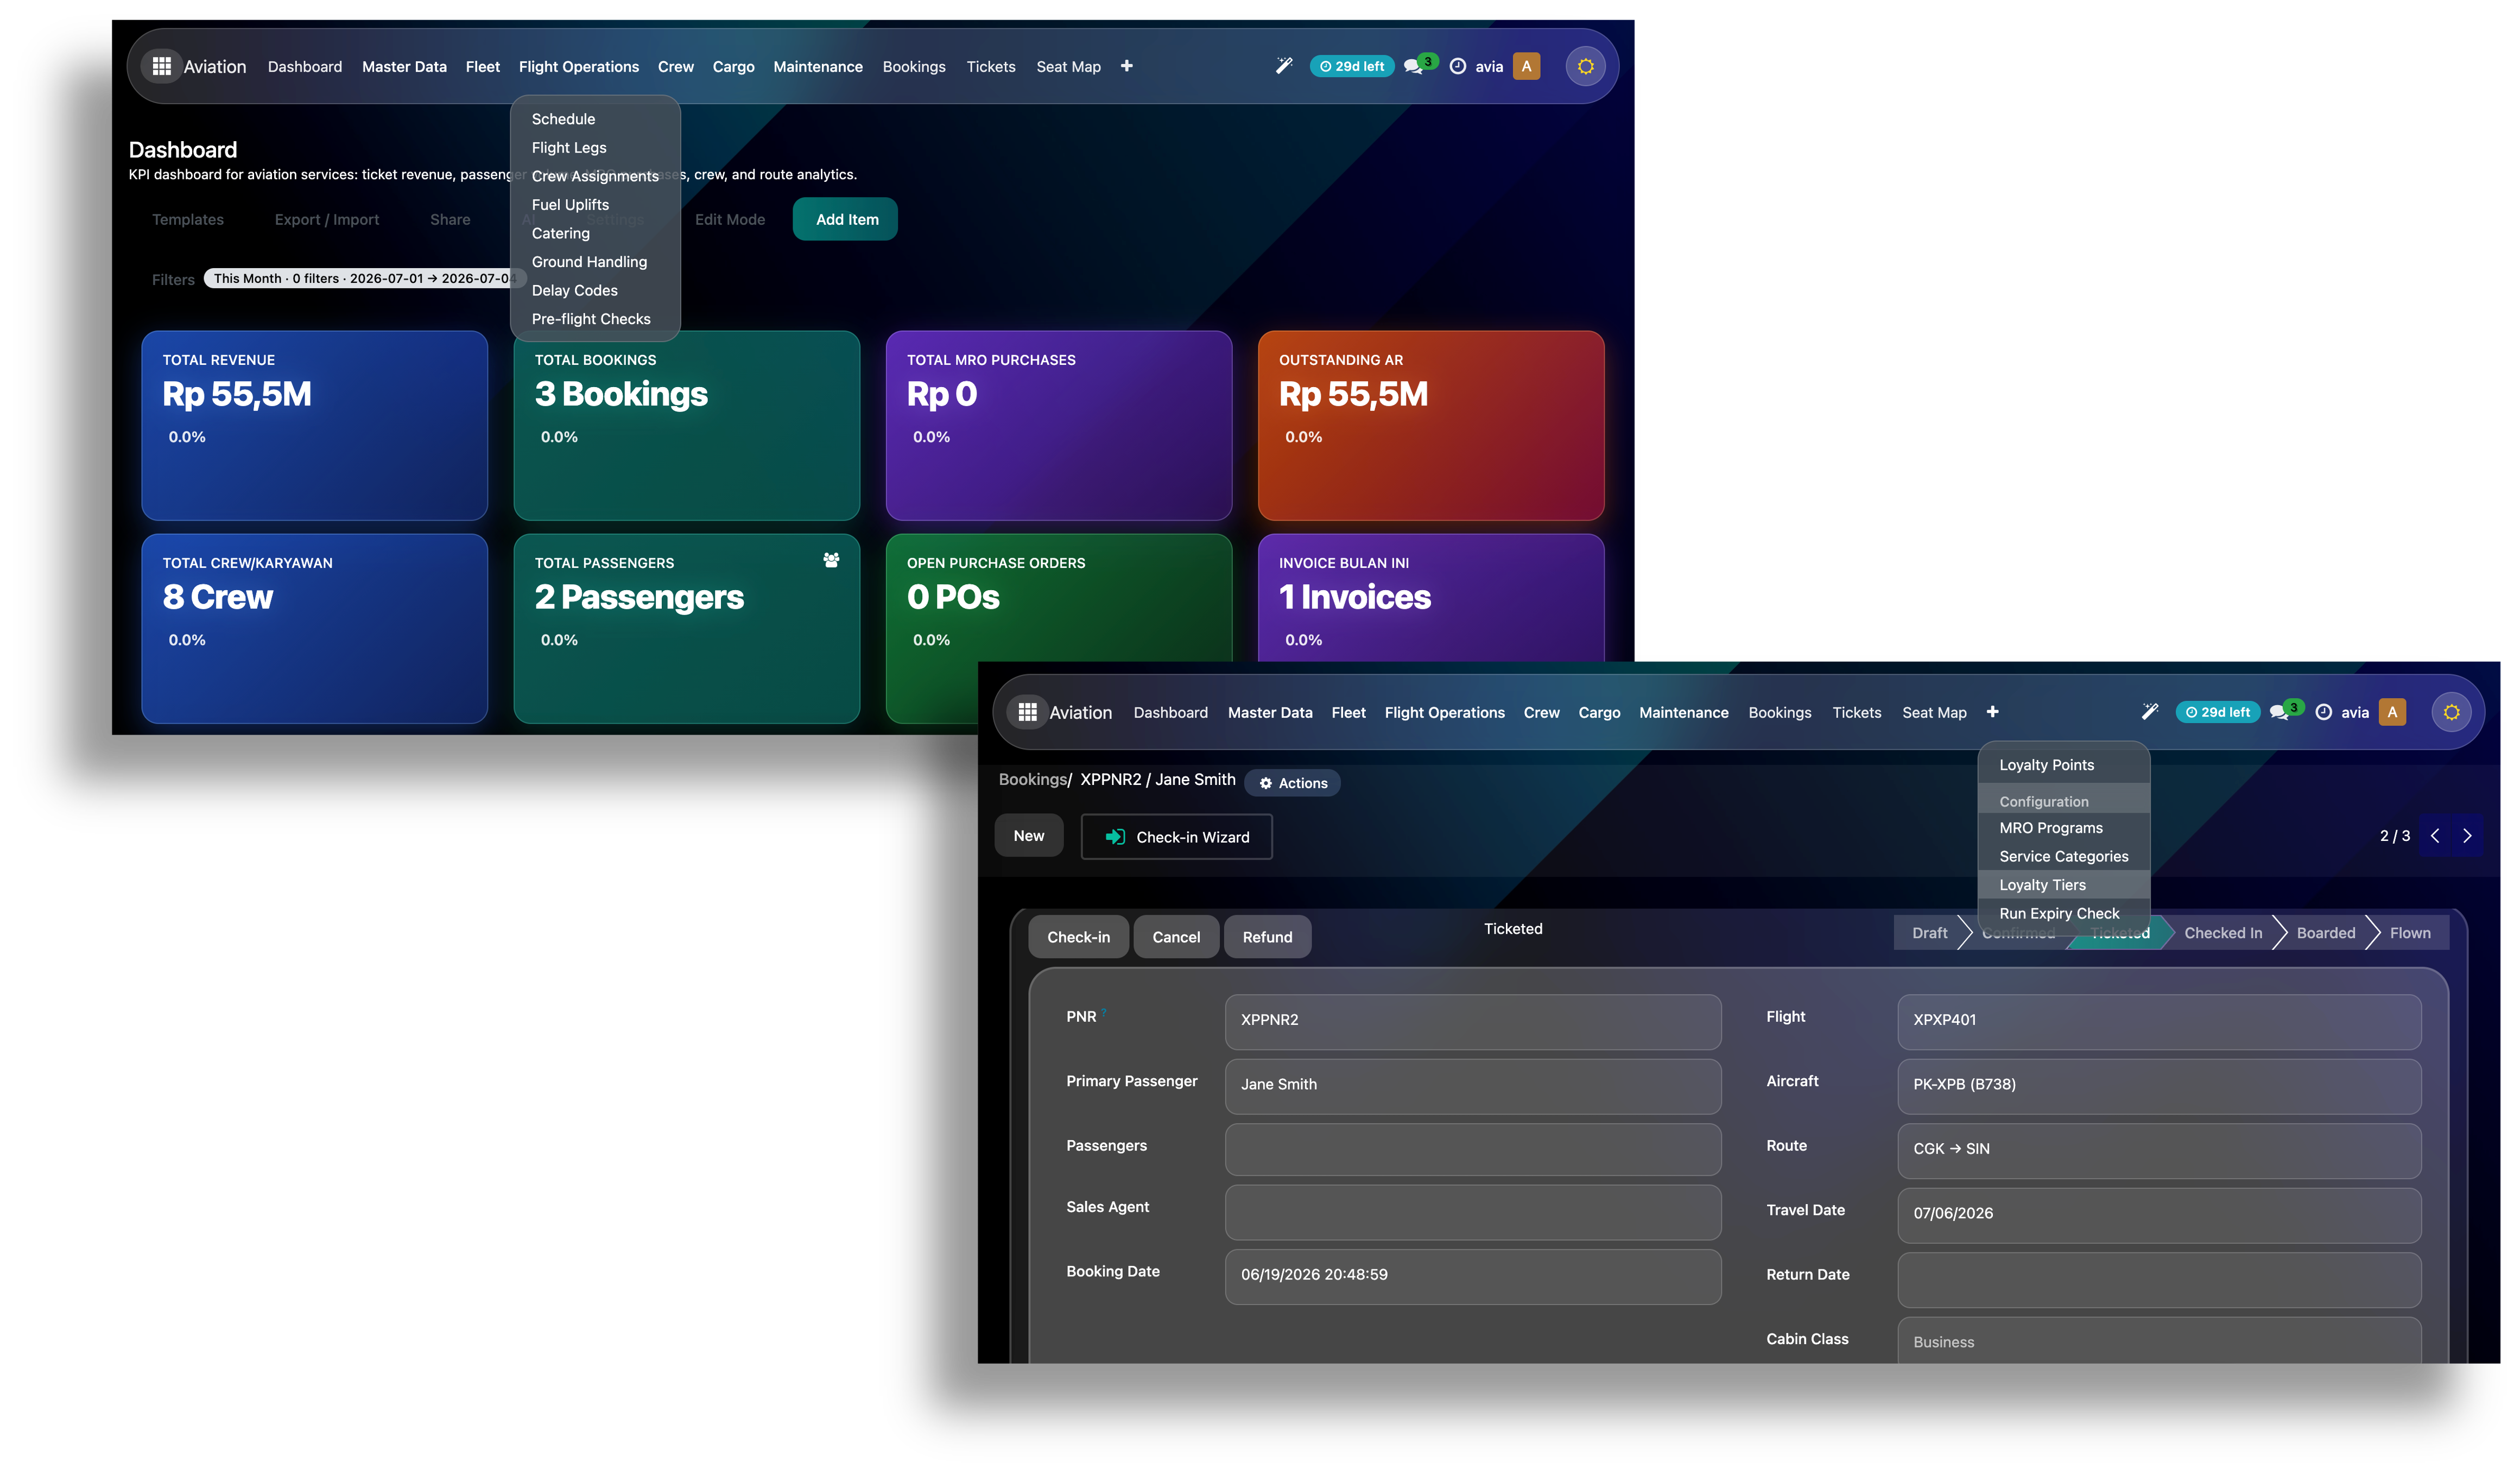The image size is (2520, 1475).
Task: Select Loyalty Points menu entry
Action: (x=2047, y=765)
